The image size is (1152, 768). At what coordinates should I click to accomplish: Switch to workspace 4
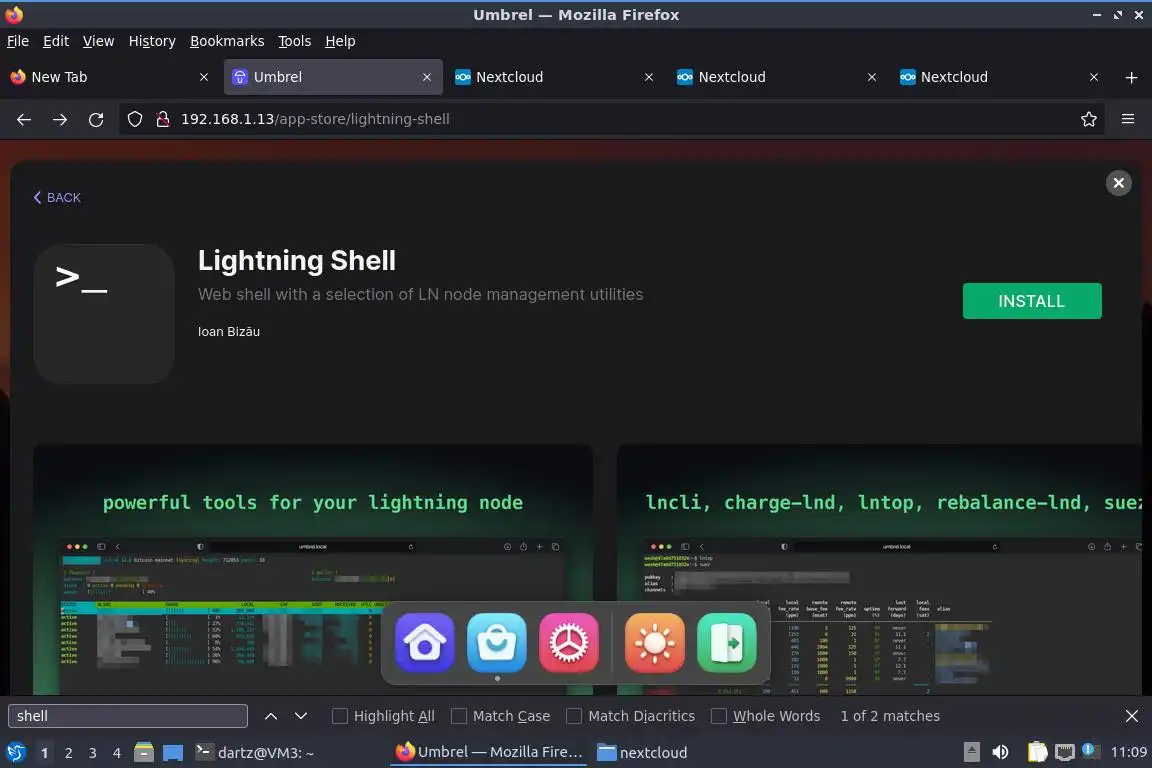click(117, 753)
